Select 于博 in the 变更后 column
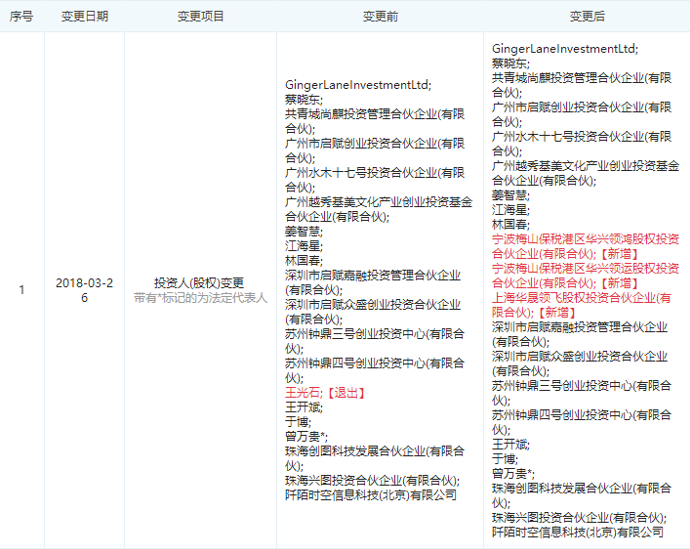The image size is (690, 549). point(505,459)
